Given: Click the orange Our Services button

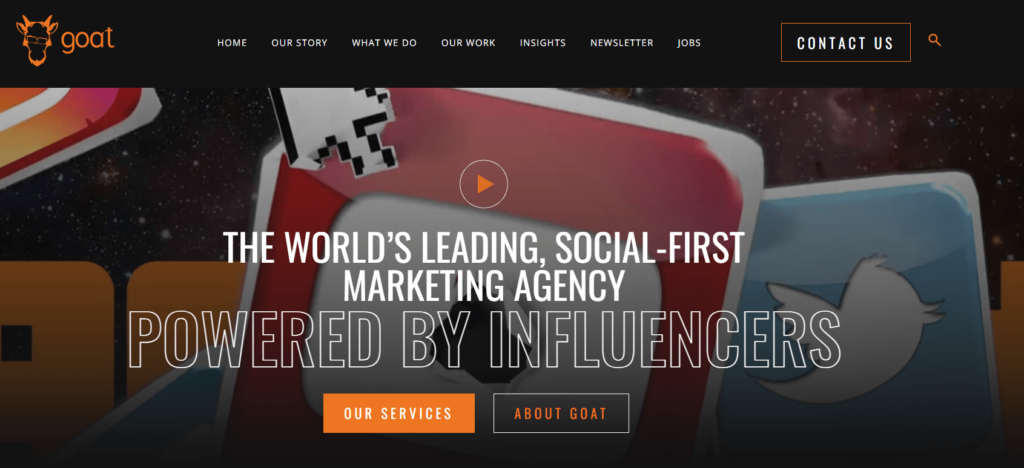Looking at the screenshot, I should pos(398,413).
